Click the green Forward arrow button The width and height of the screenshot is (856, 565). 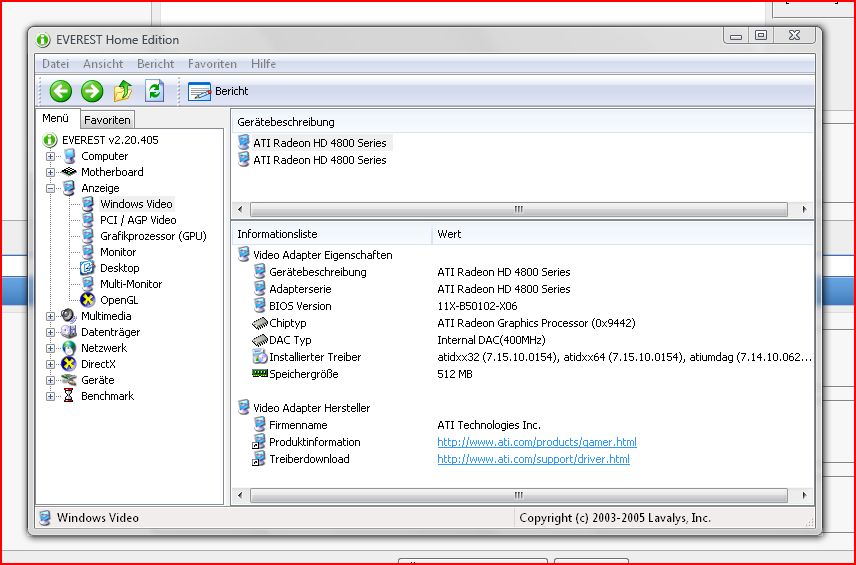(92, 91)
